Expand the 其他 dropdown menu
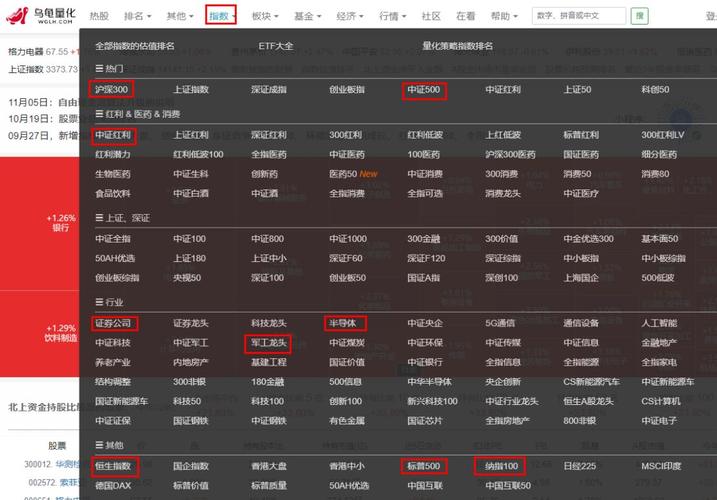This screenshot has height=500, width=717. (x=180, y=16)
